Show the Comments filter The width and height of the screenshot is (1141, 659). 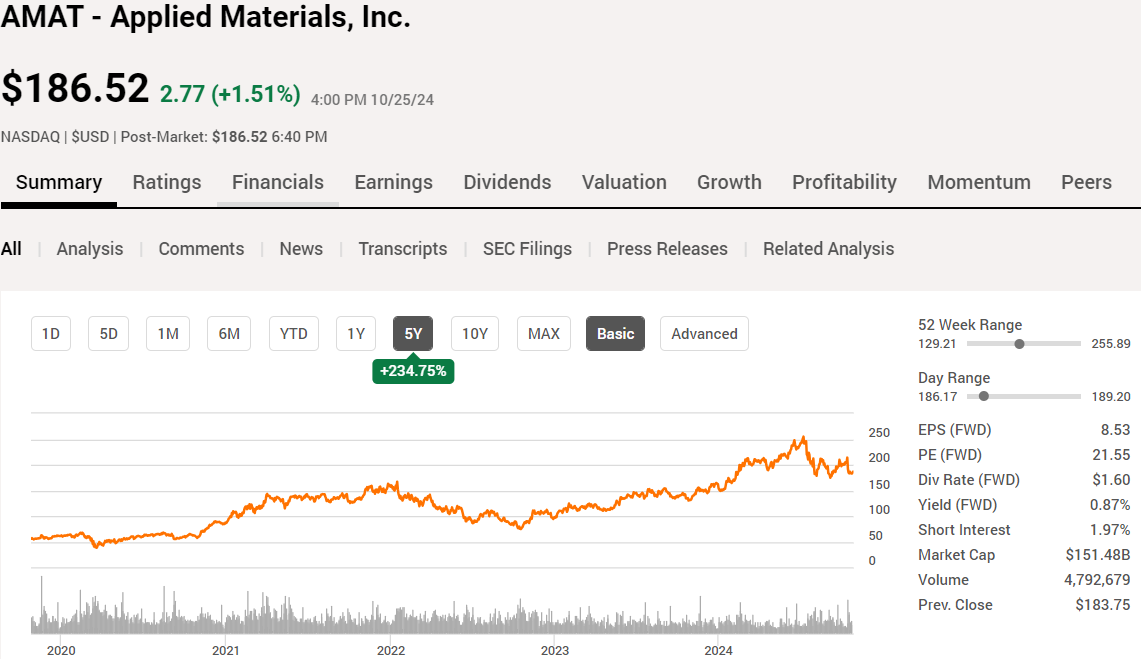[202, 249]
